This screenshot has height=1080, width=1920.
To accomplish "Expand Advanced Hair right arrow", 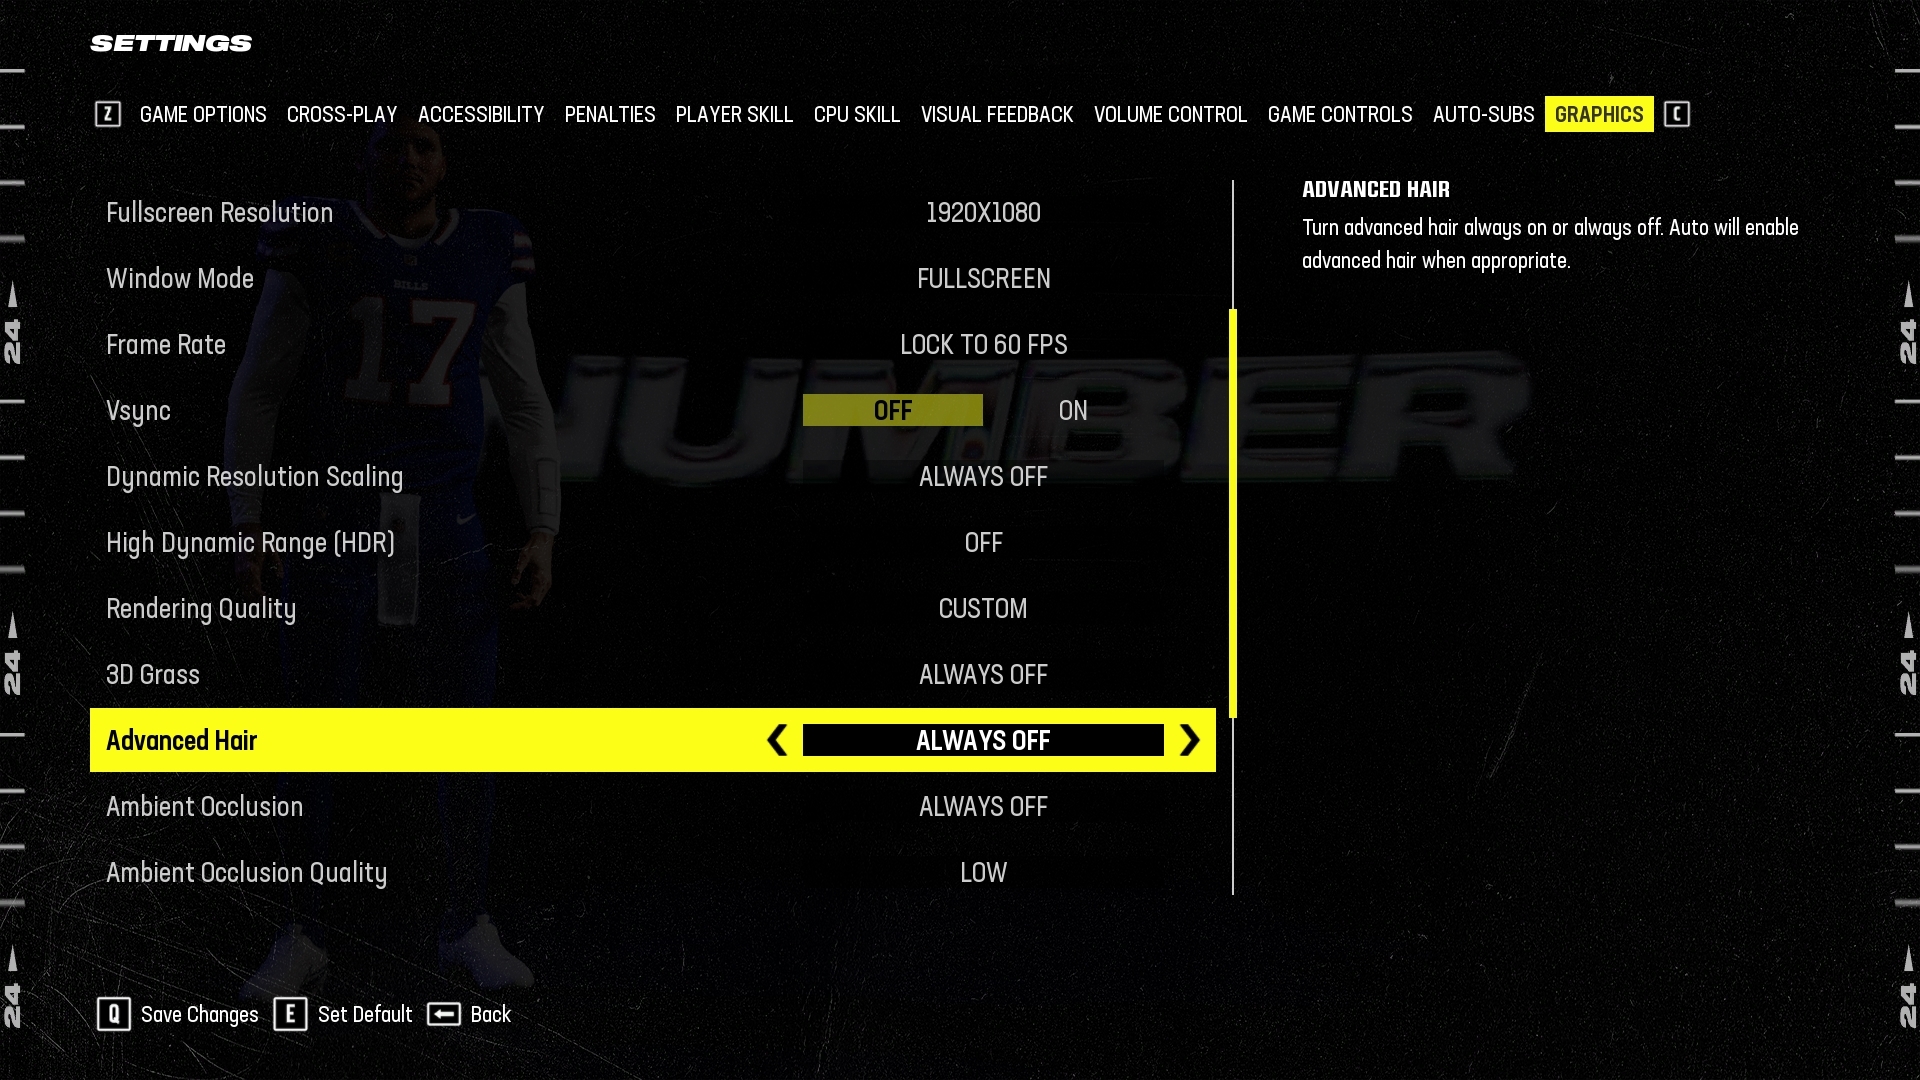I will click(1188, 738).
